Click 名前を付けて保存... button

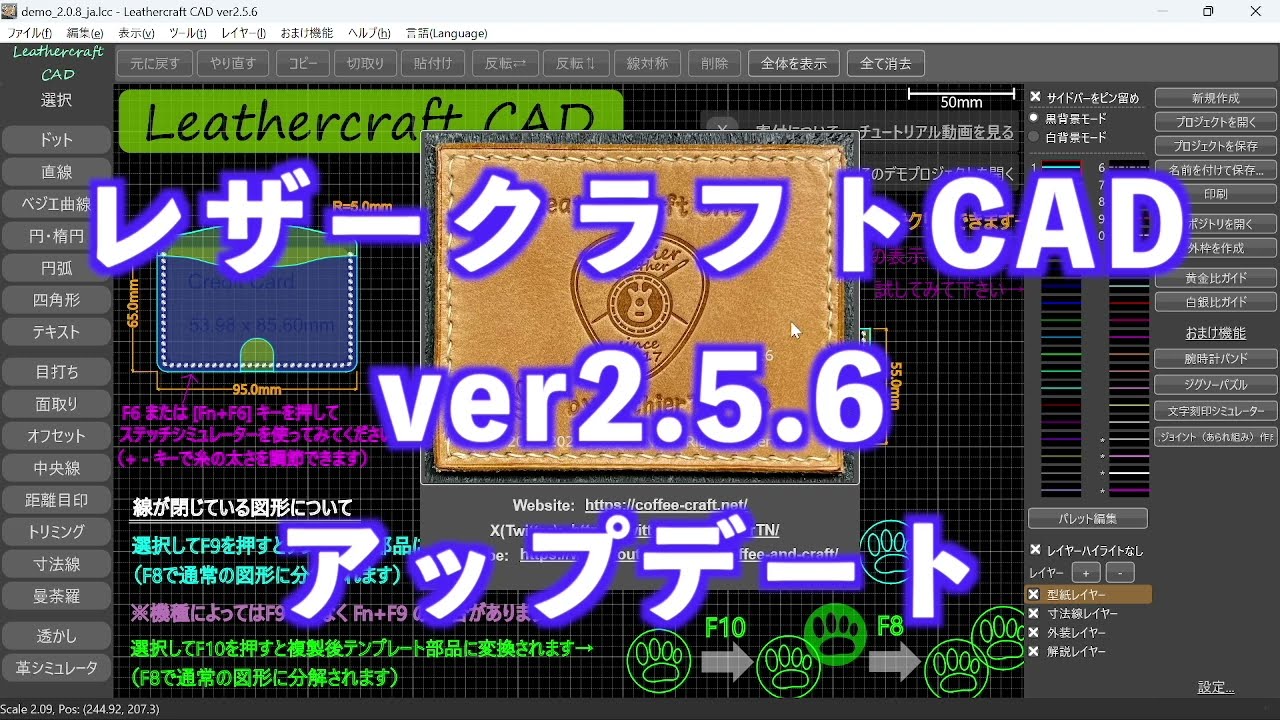(x=1216, y=170)
